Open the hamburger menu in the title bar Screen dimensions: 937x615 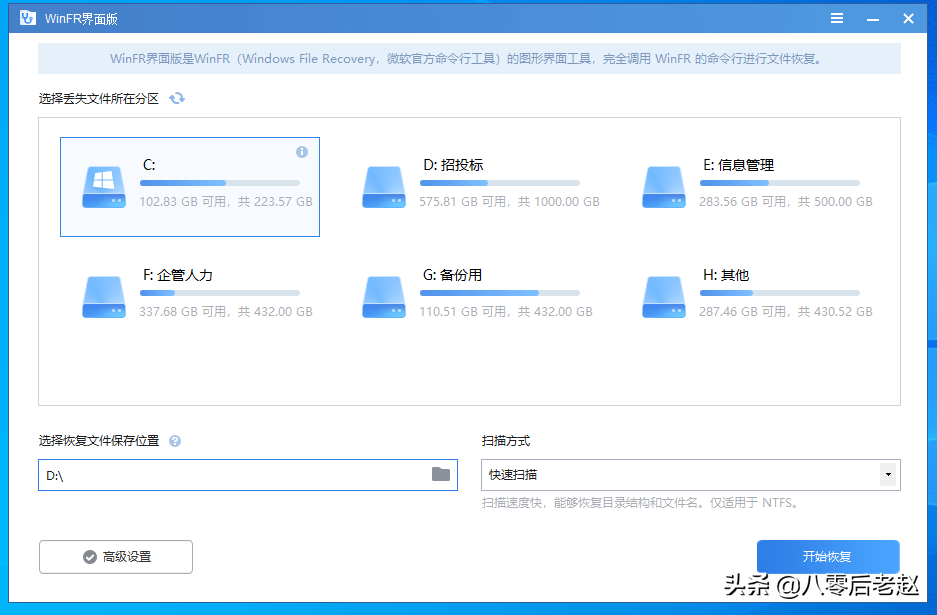click(x=836, y=17)
